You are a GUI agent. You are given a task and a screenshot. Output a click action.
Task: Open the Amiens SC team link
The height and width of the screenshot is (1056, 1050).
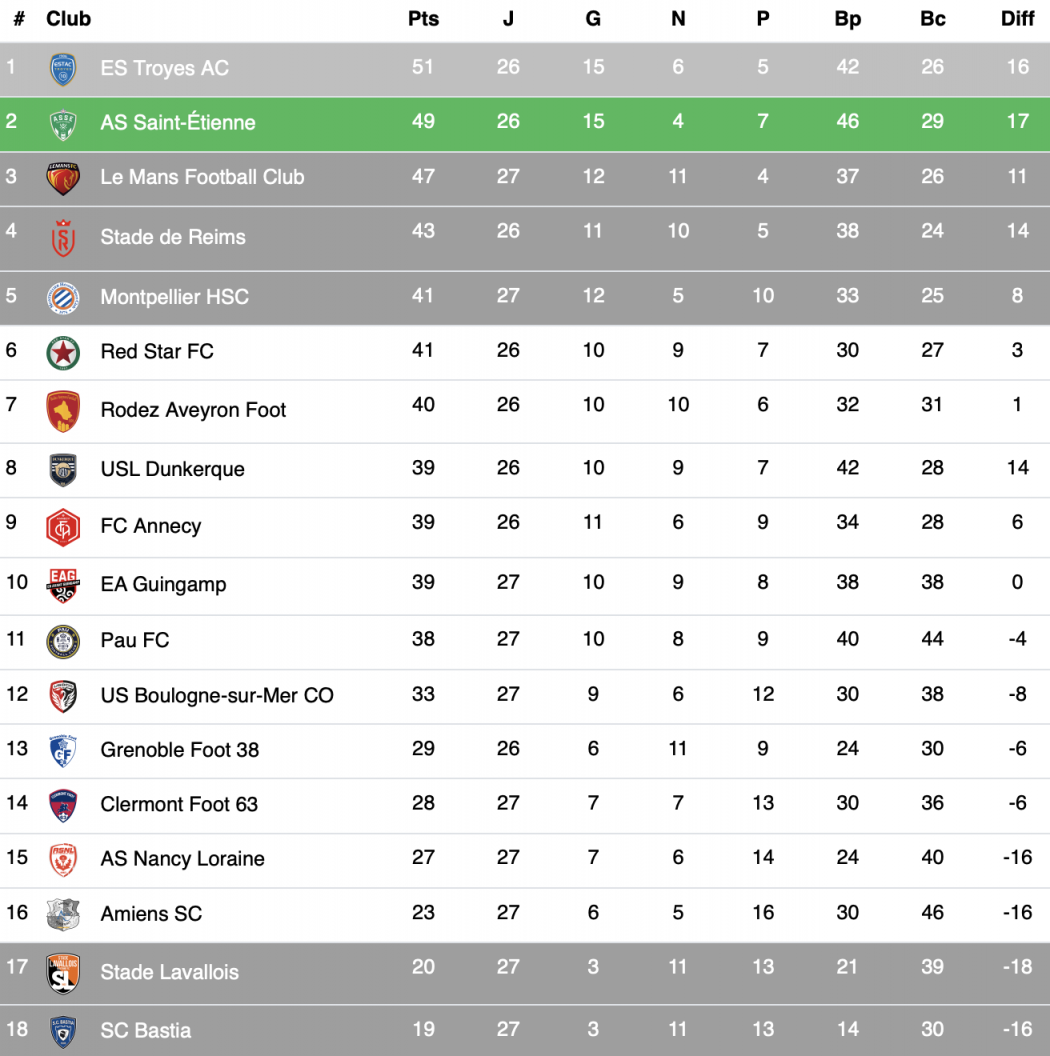tap(151, 913)
